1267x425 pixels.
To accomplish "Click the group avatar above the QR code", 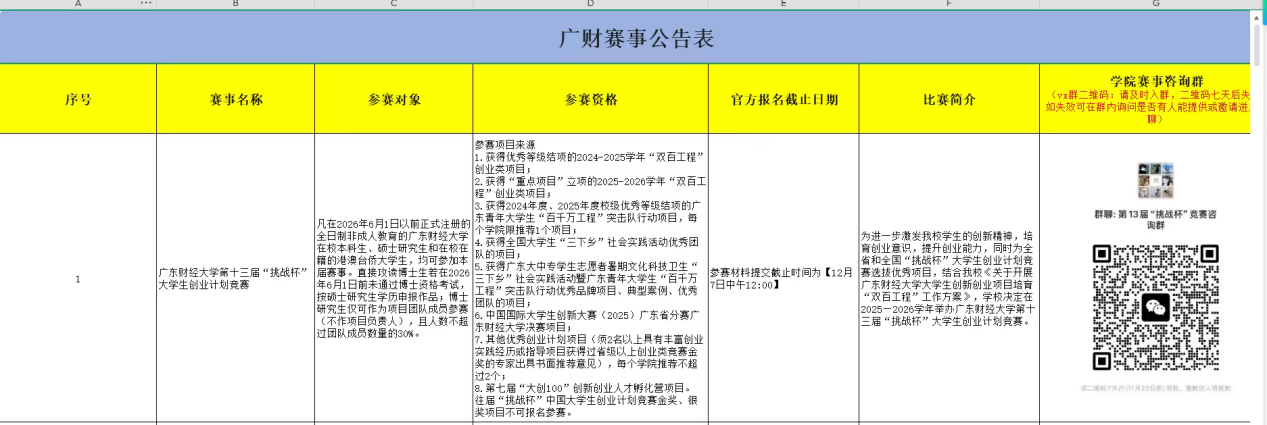I will pos(1155,180).
